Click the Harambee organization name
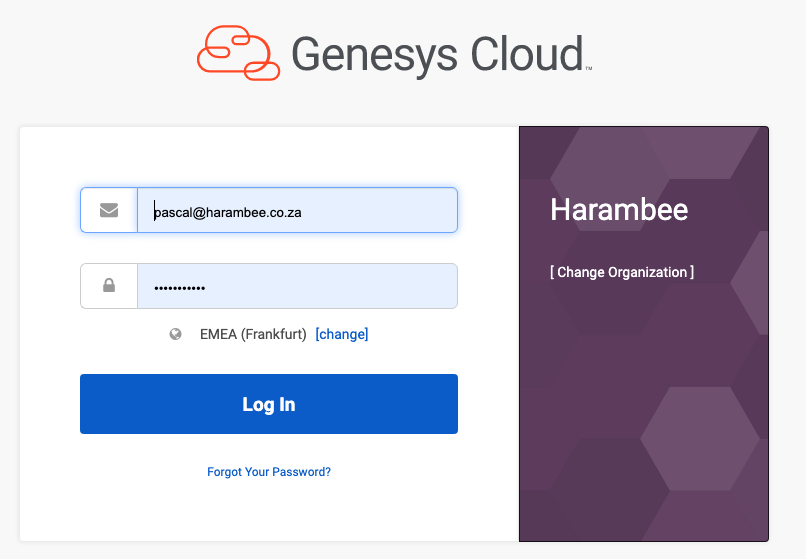Screen dimensions: 806x559 click(x=619, y=210)
